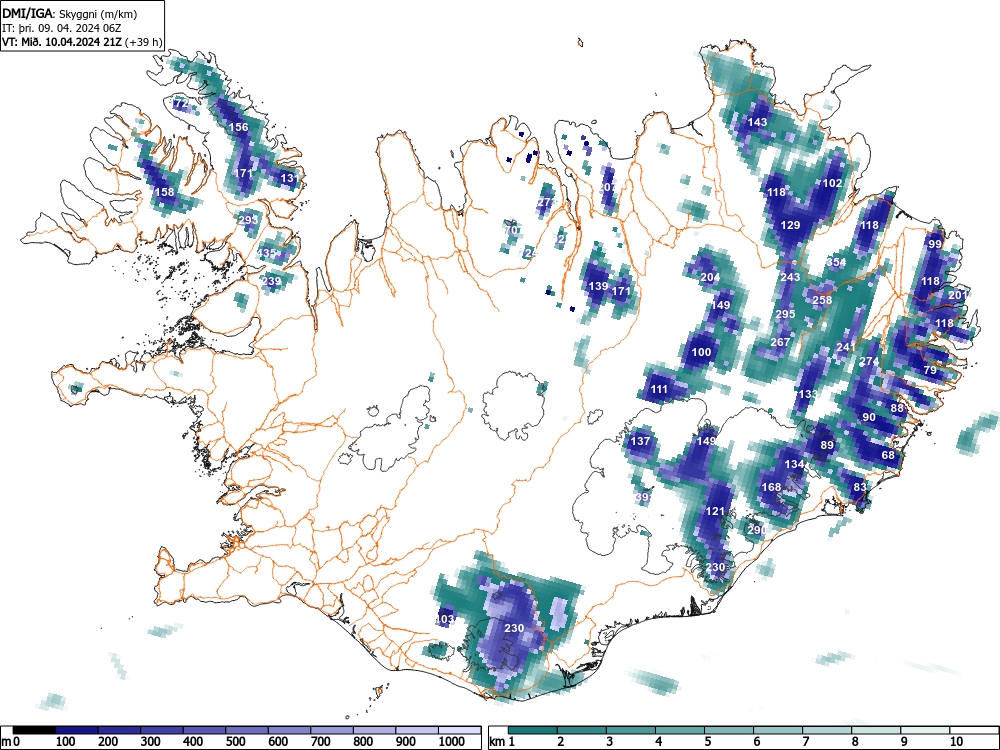
Task: Click the map value 274
Action: tap(869, 361)
